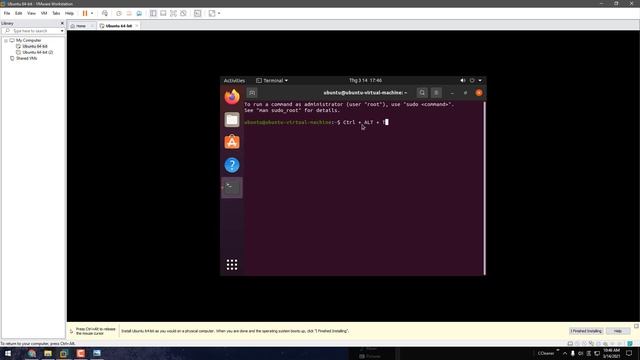Click the stretch guest display icon

click(212, 13)
